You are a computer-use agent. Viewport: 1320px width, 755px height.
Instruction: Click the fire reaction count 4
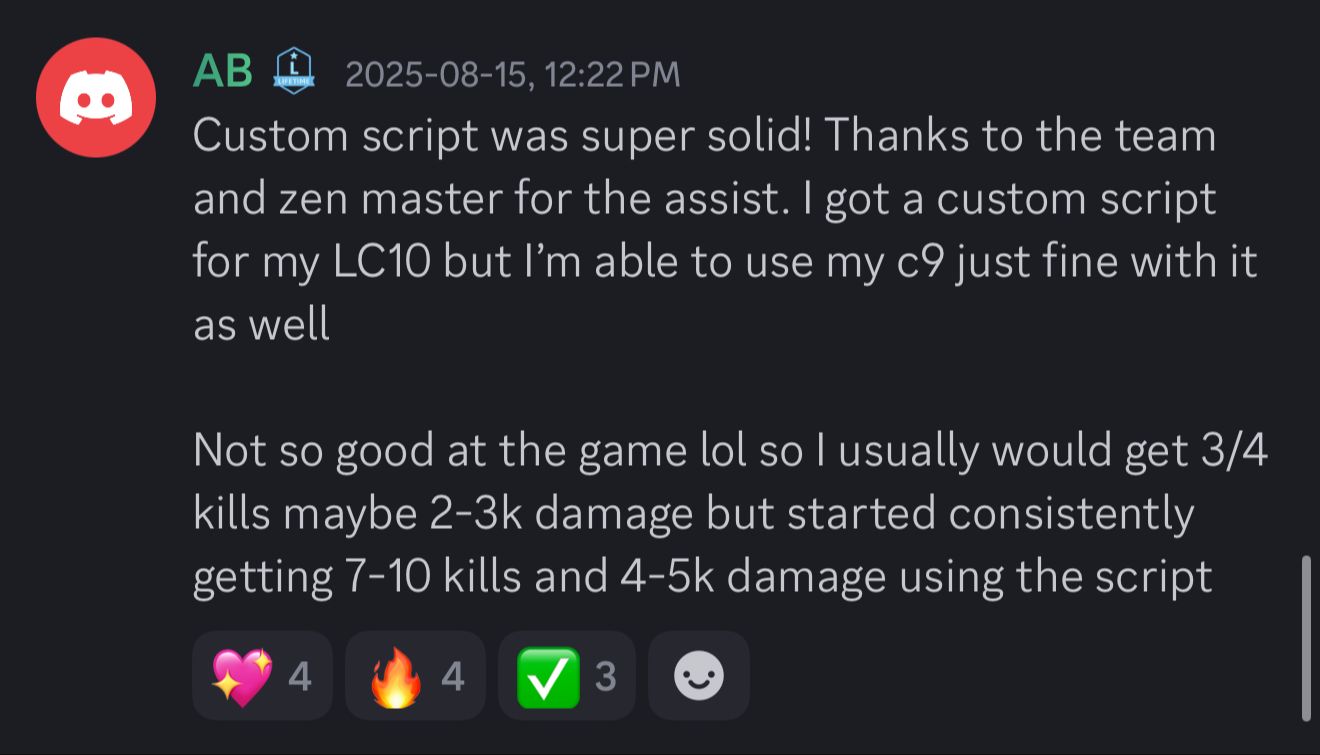pyautogui.click(x=452, y=677)
